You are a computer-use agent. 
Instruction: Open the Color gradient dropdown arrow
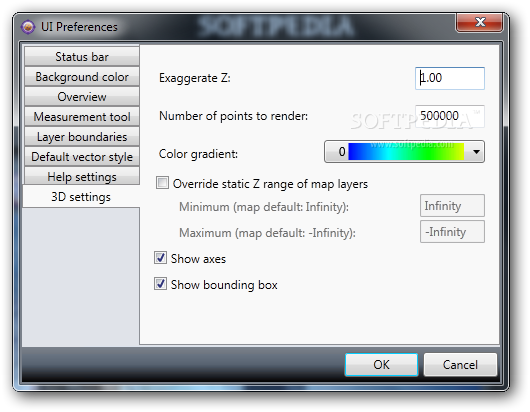[x=476, y=152]
